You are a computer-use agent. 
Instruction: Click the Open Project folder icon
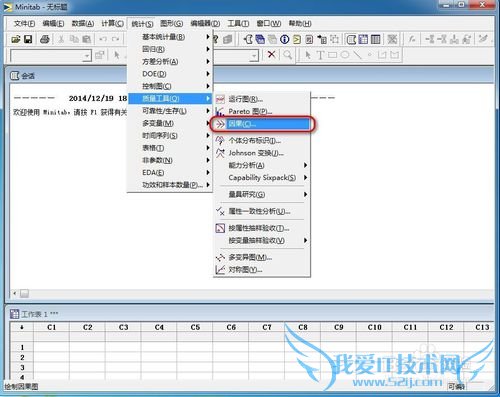click(16, 39)
